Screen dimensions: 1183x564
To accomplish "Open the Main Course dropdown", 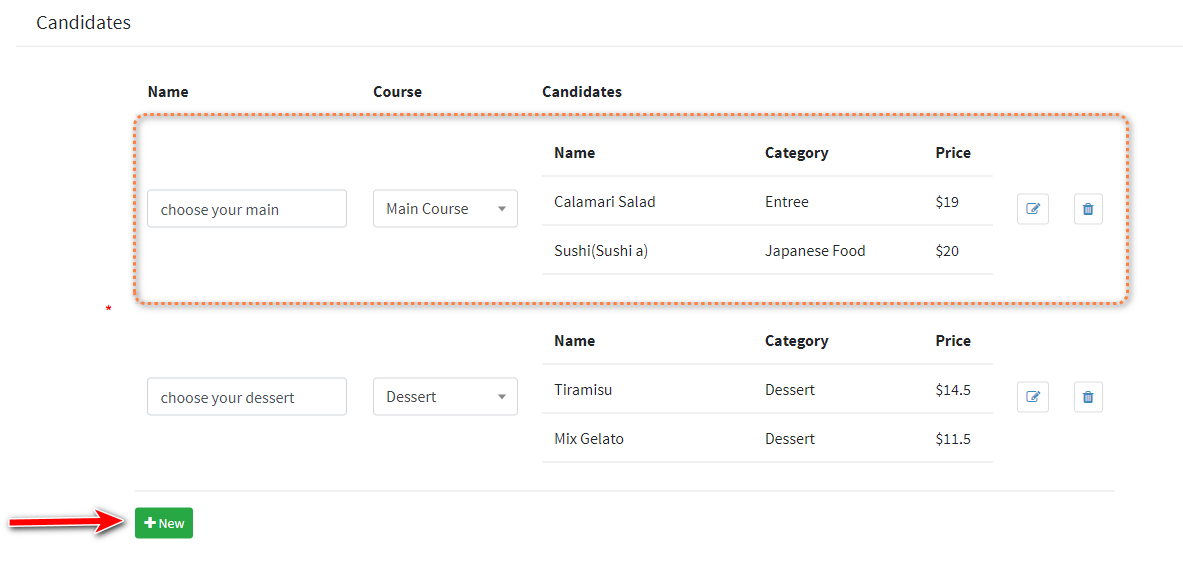I will (445, 208).
